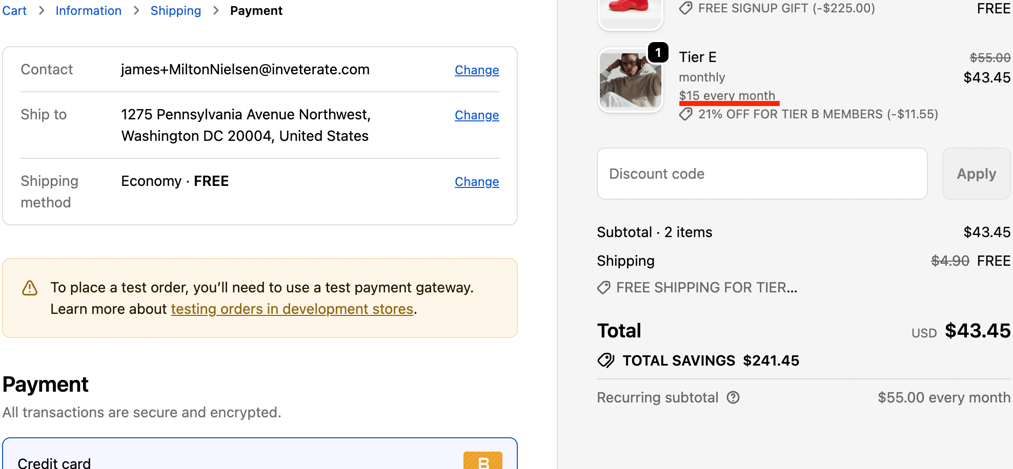The width and height of the screenshot is (1013, 469).
Task: Click the Tier E product thumbnail
Action: tap(630, 81)
